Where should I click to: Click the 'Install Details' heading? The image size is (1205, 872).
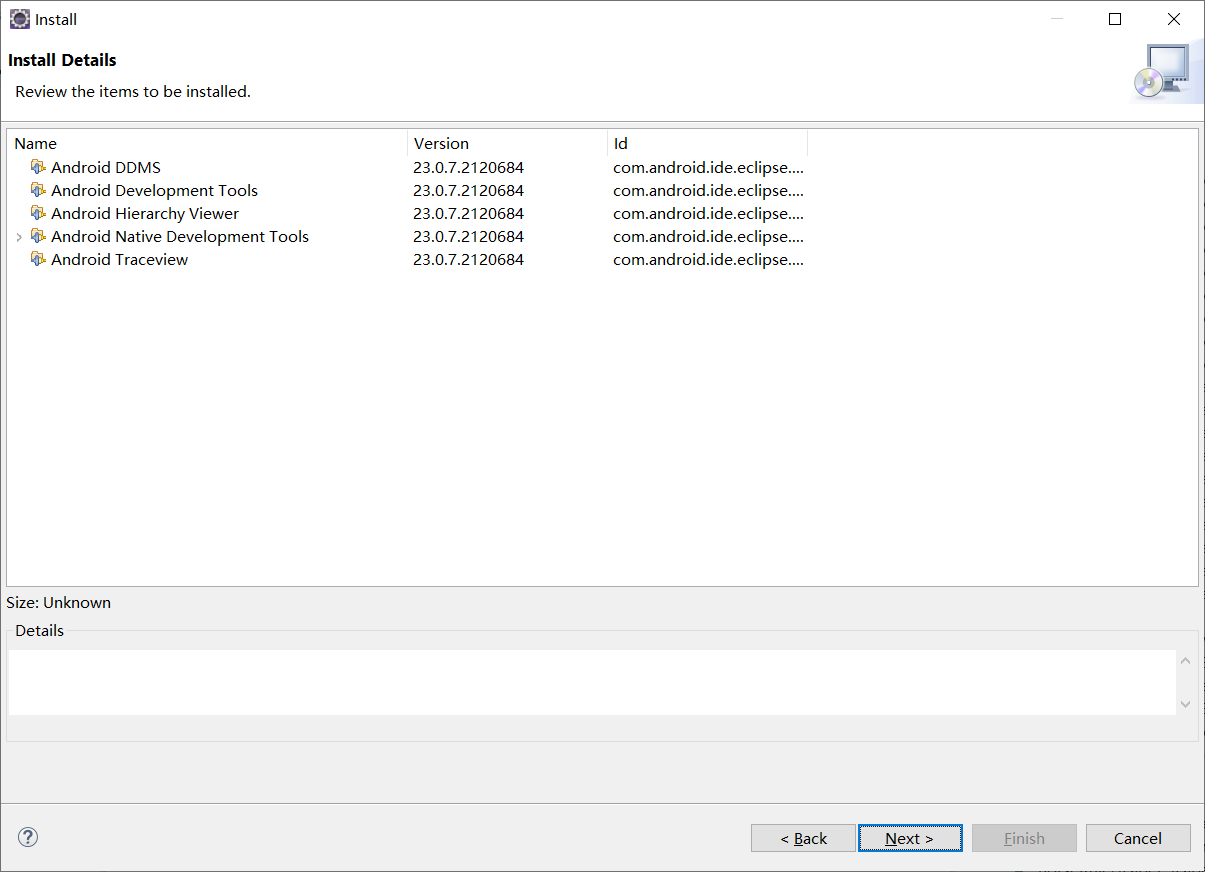click(62, 60)
